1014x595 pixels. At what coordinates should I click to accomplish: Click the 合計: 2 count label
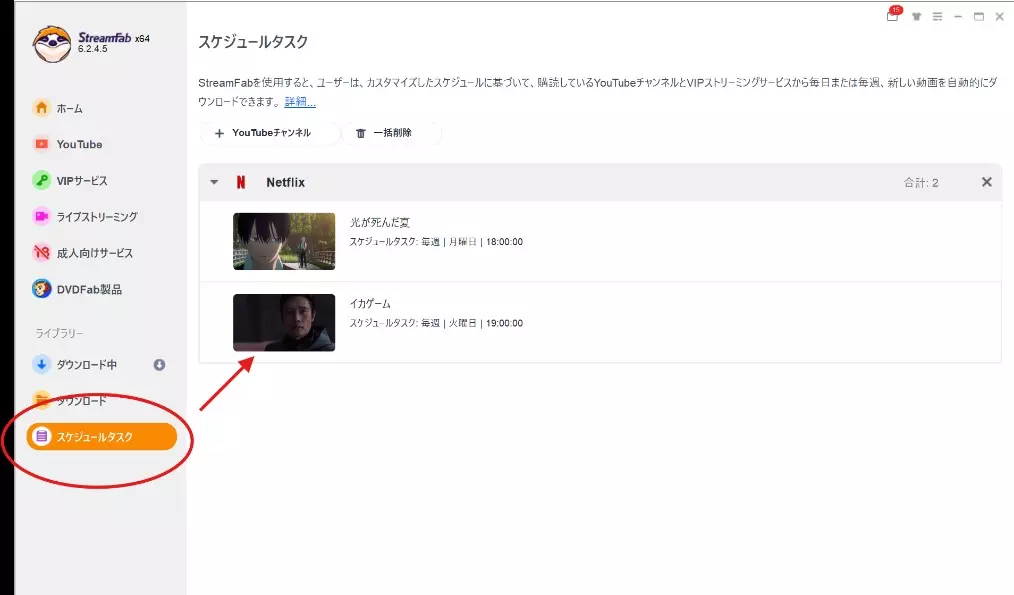pos(921,183)
